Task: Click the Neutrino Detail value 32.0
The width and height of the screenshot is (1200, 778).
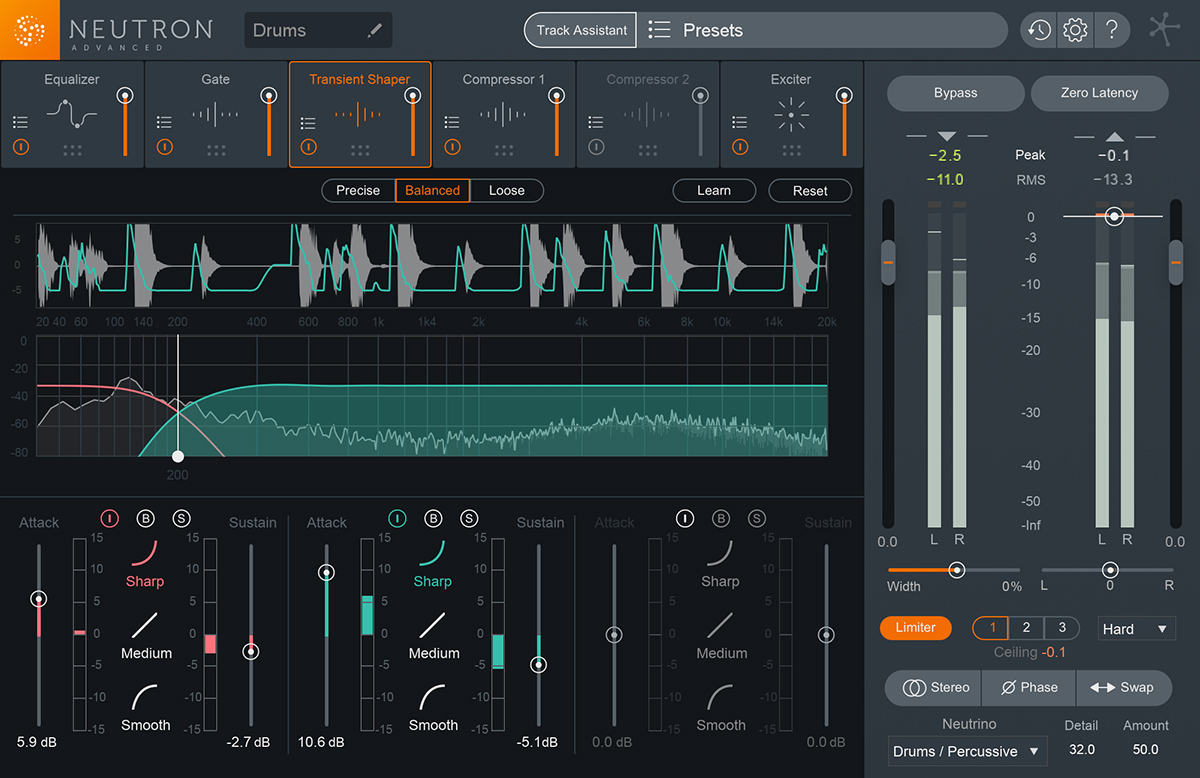Action: [x=1081, y=749]
